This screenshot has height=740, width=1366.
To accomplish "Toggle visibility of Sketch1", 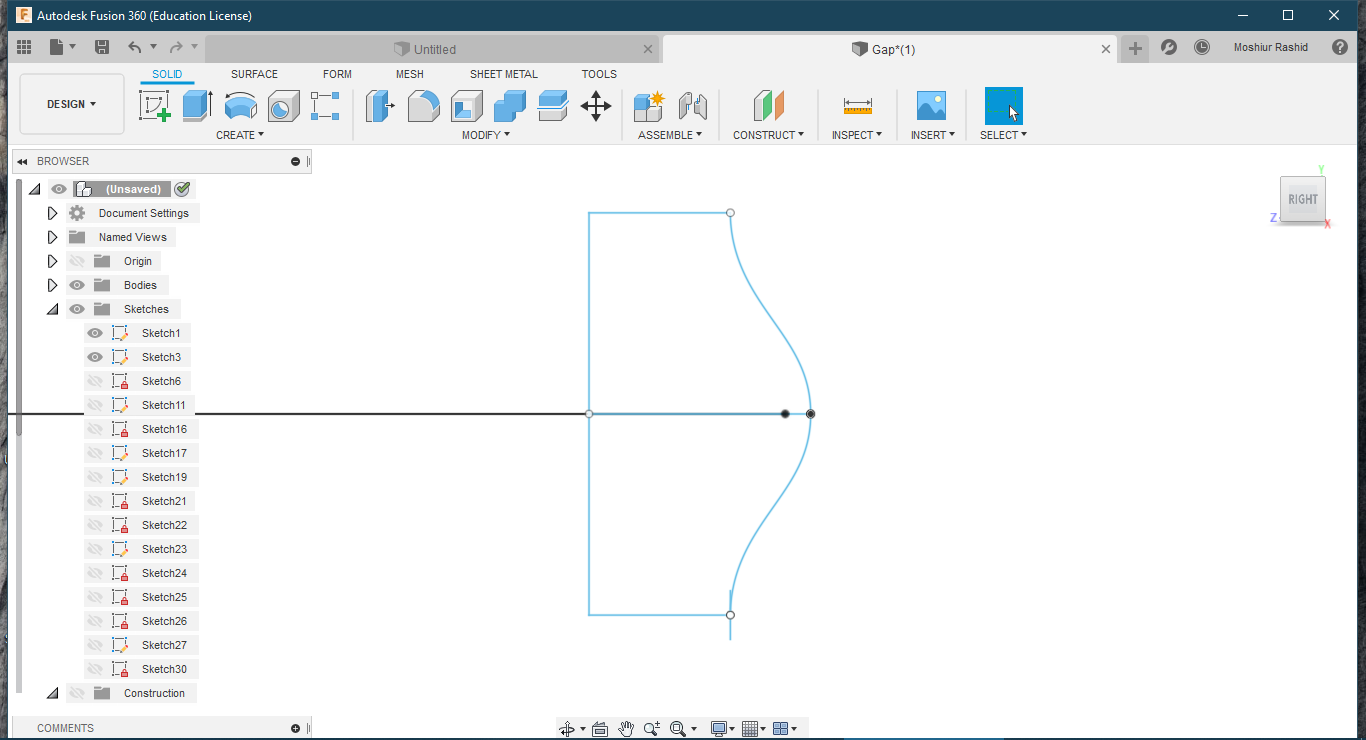I will (x=94, y=332).
